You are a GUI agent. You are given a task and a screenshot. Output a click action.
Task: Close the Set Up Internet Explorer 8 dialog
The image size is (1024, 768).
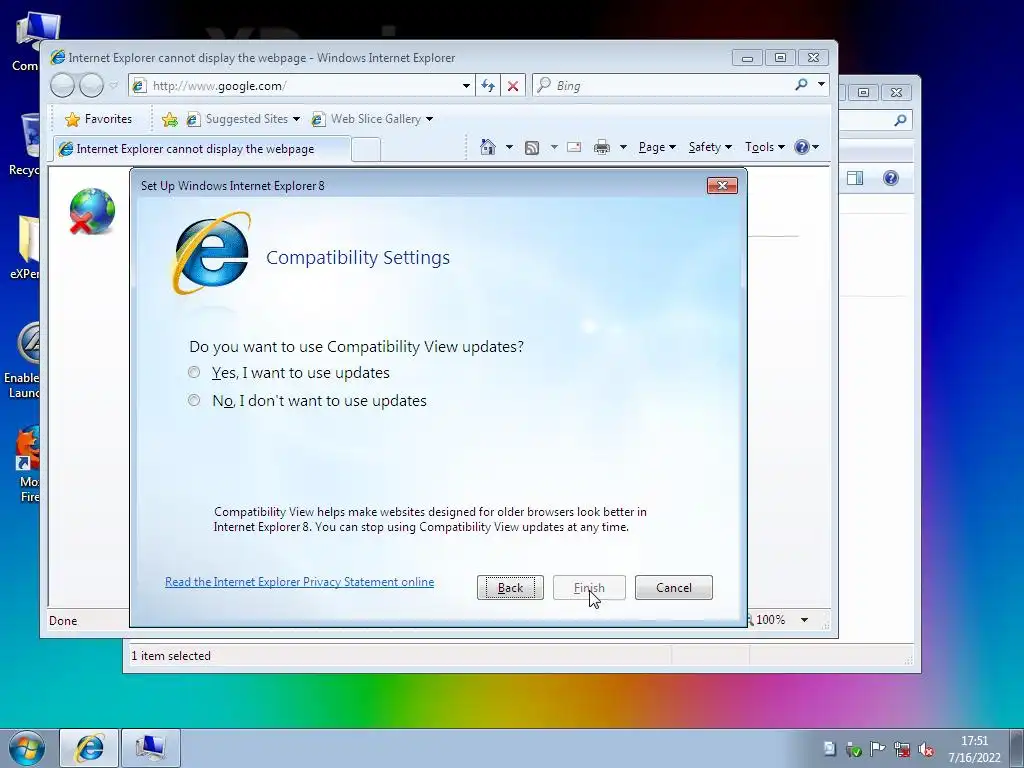coord(722,185)
